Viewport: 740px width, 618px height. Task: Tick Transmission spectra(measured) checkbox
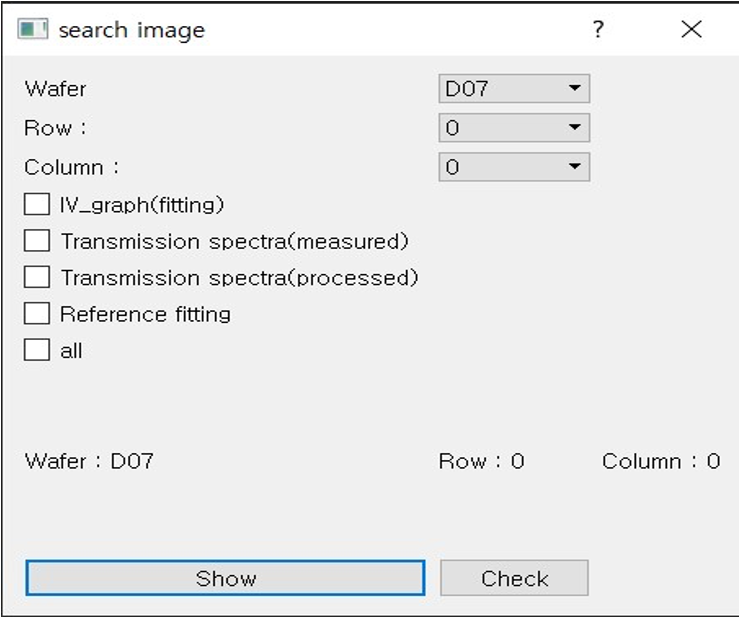(37, 241)
